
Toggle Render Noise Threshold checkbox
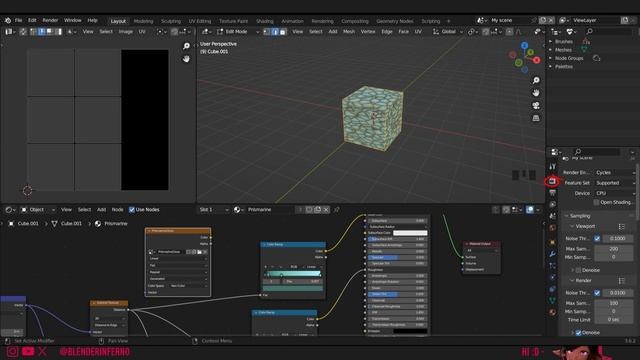pos(597,293)
